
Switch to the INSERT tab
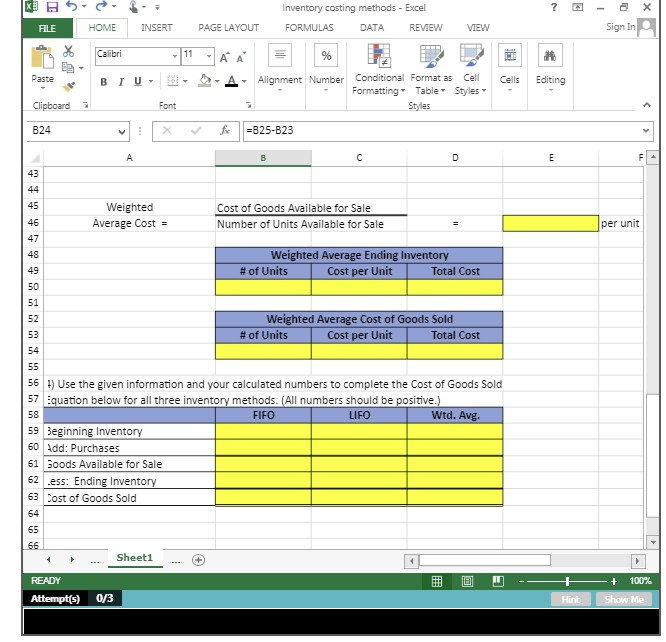157,28
